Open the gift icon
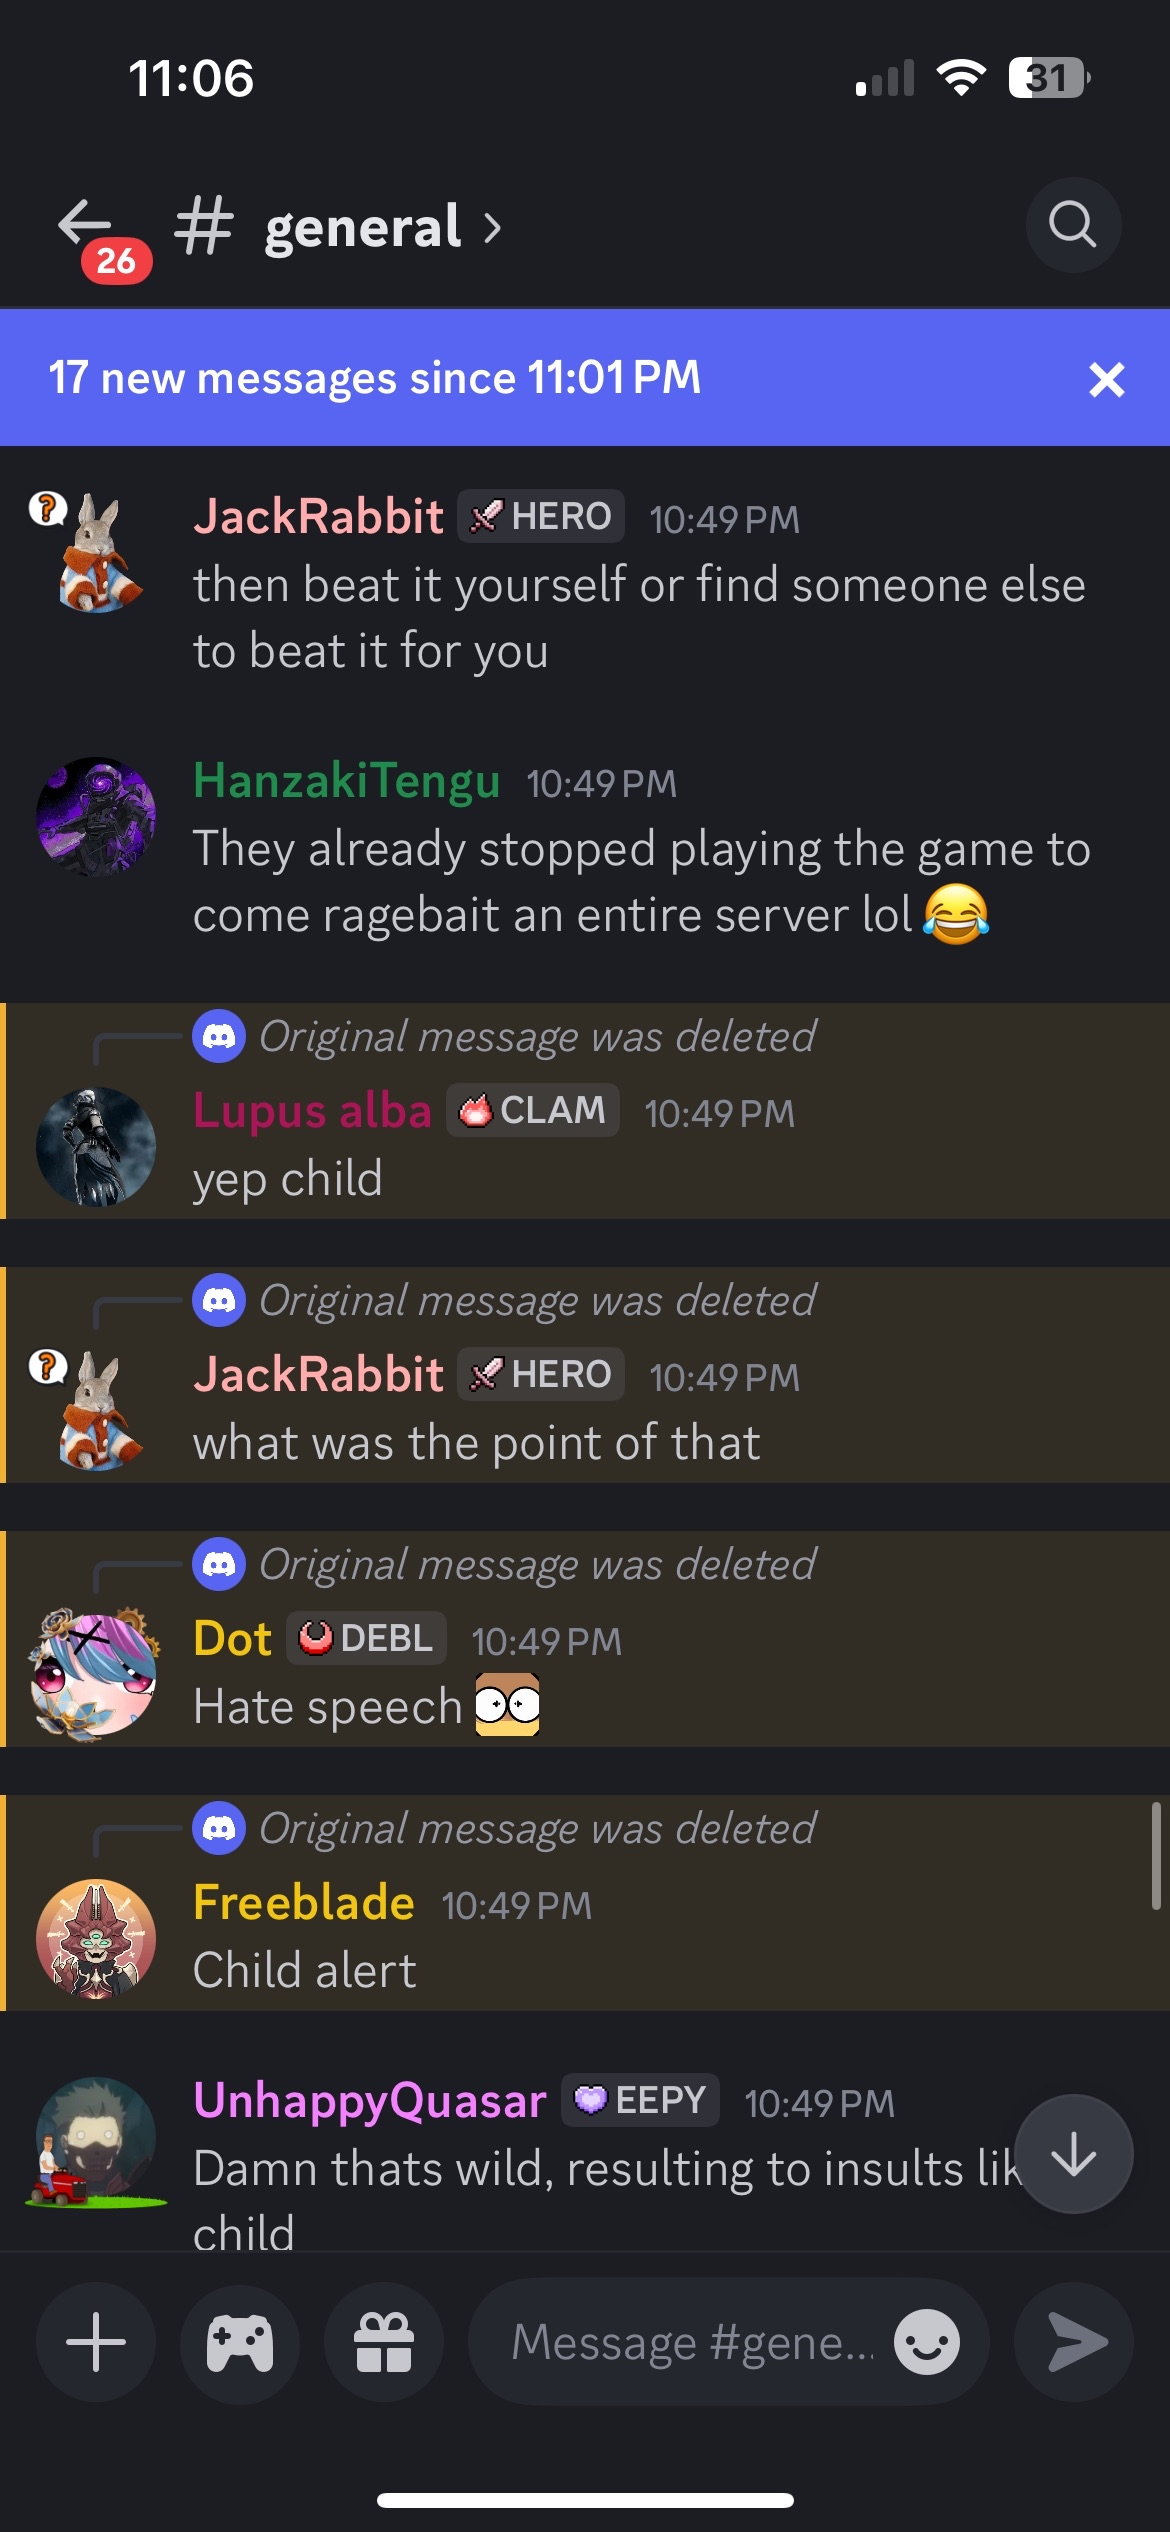 pyautogui.click(x=384, y=2342)
